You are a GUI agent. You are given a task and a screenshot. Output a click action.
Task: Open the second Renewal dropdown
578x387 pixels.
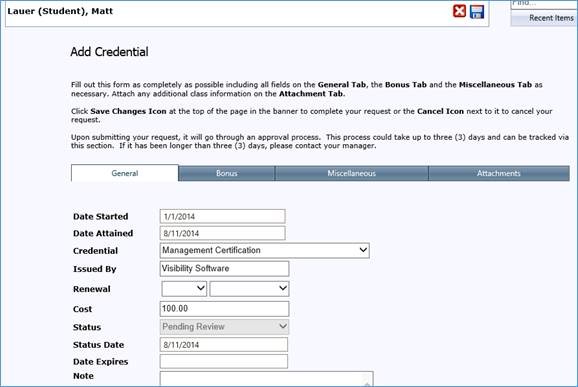(249, 289)
